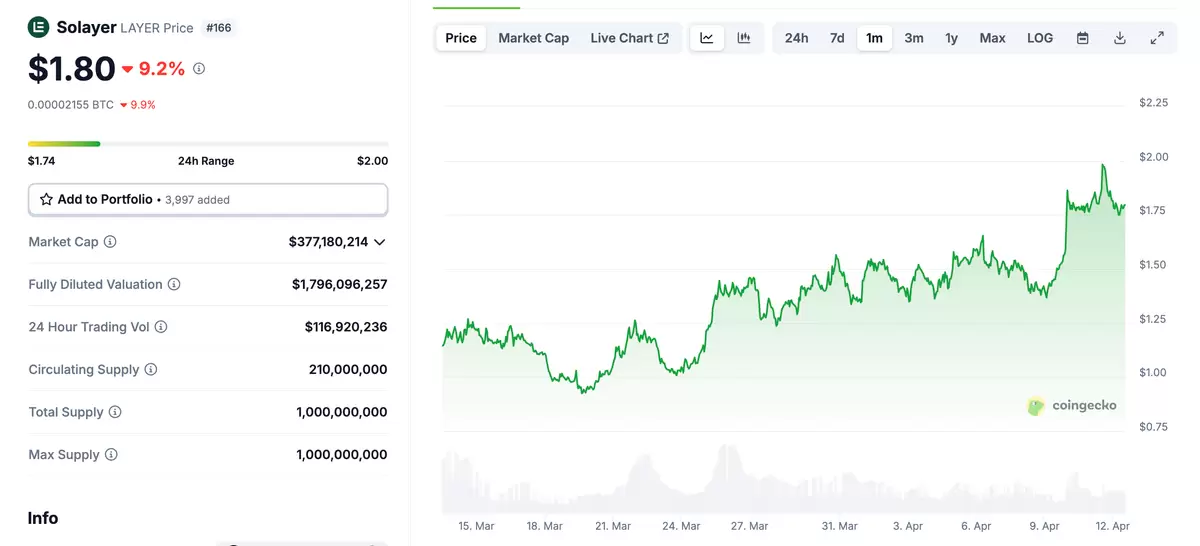Click the $1.80 current price
Screen dimensions: 1200x546
coord(72,68)
